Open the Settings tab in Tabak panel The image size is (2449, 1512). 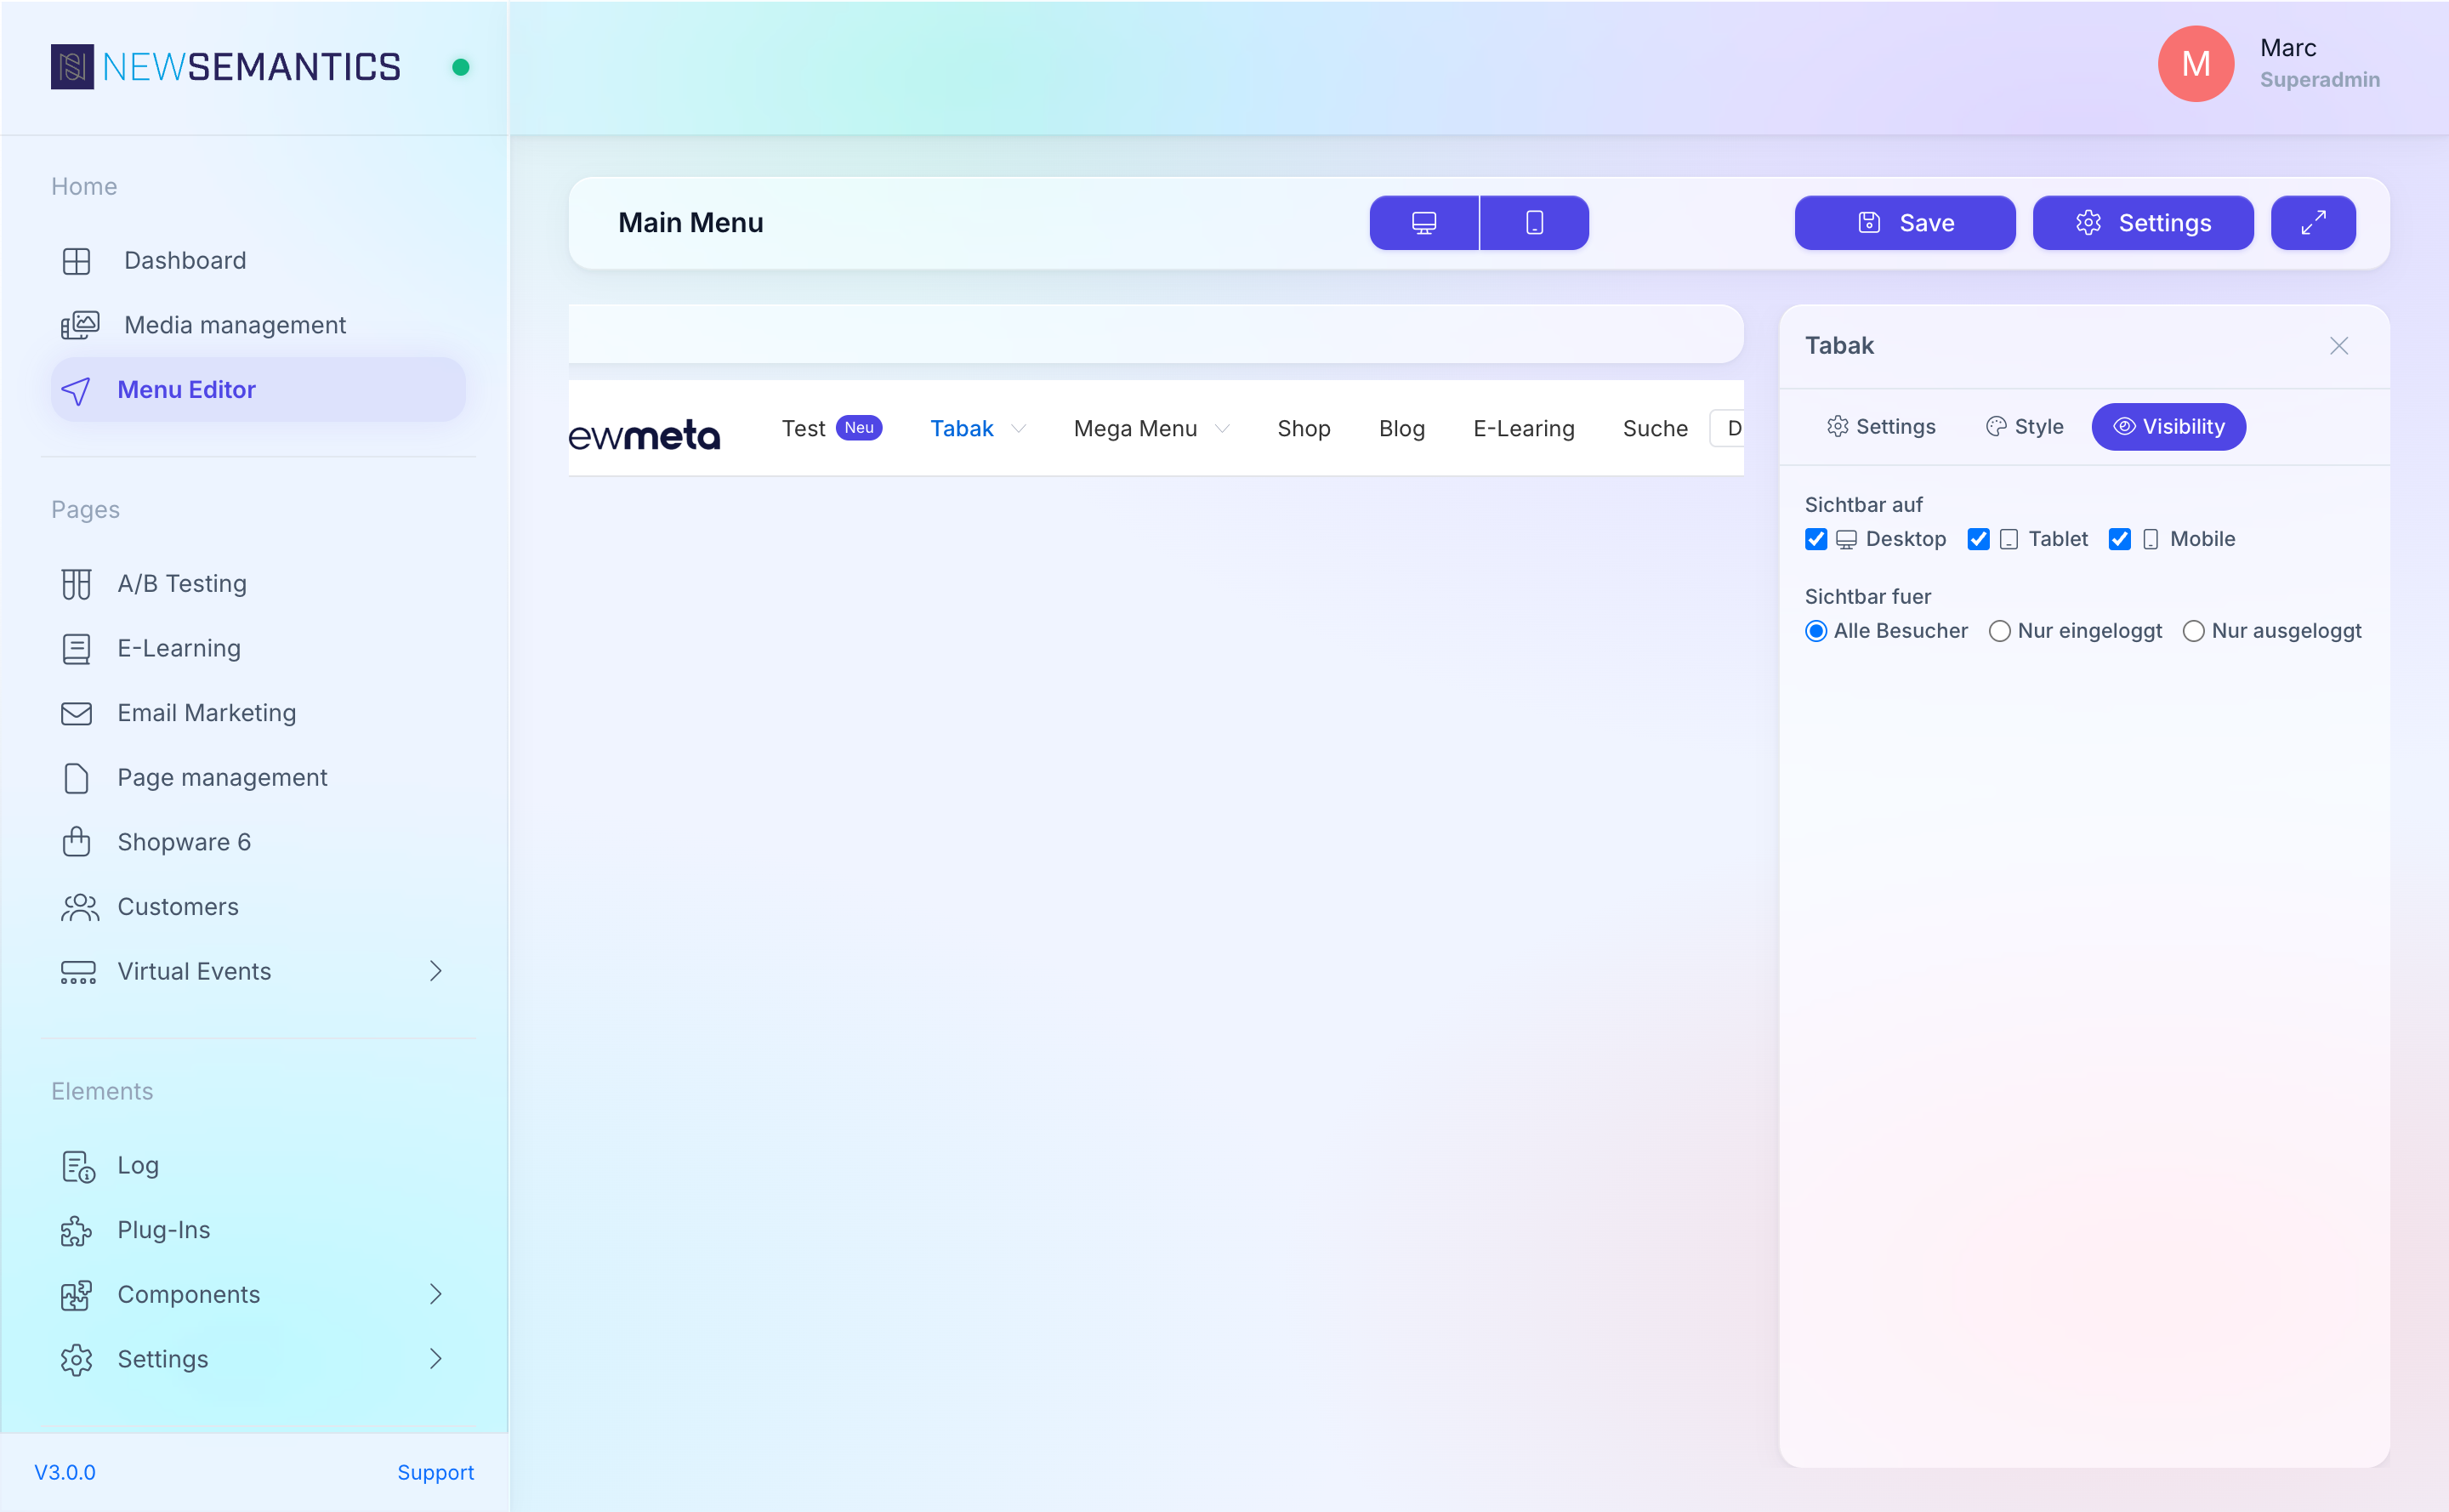point(1881,427)
